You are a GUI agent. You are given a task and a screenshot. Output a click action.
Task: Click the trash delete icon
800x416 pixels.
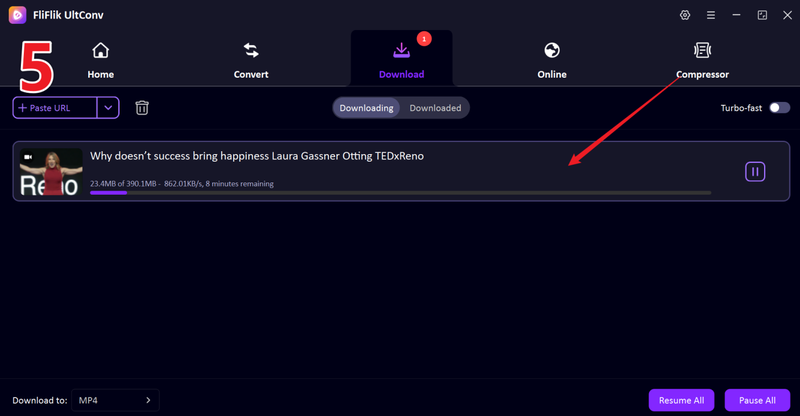(x=142, y=108)
